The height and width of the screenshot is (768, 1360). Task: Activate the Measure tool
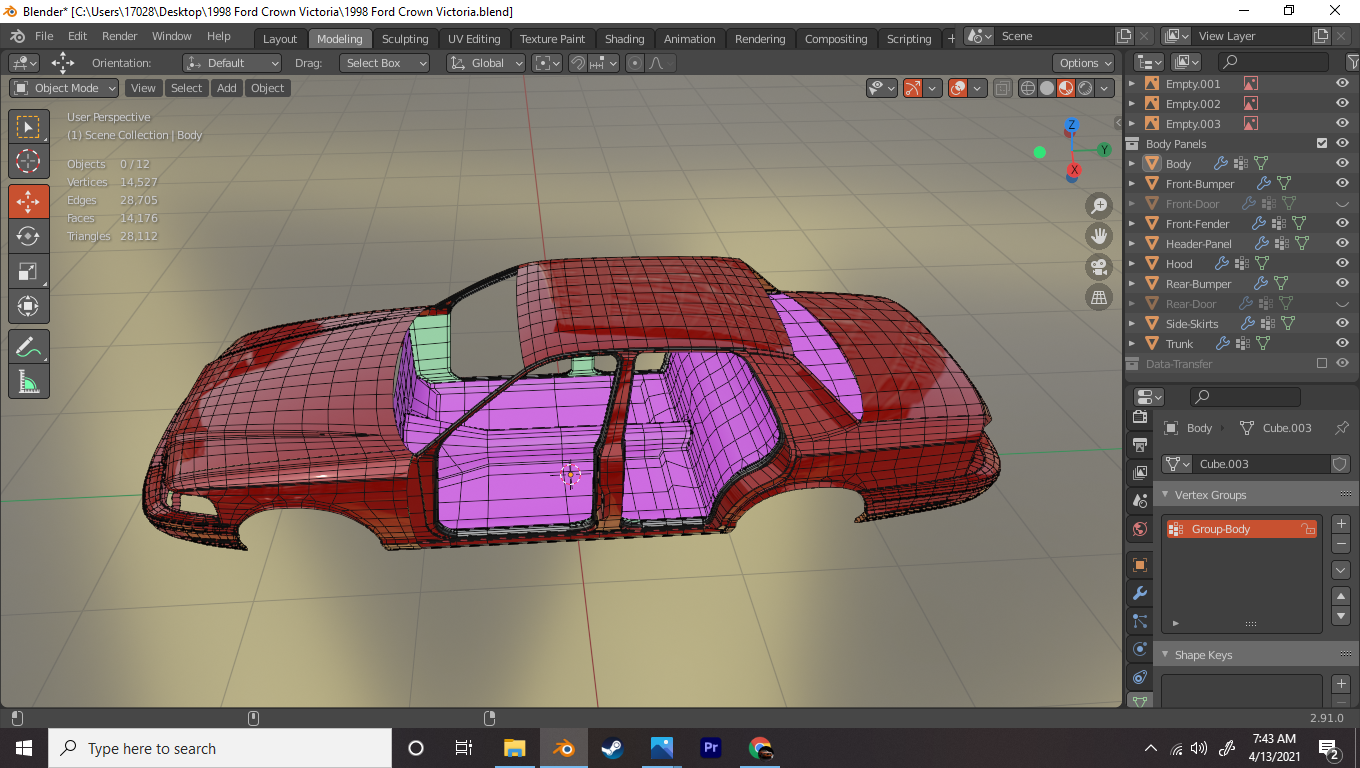pyautogui.click(x=28, y=381)
